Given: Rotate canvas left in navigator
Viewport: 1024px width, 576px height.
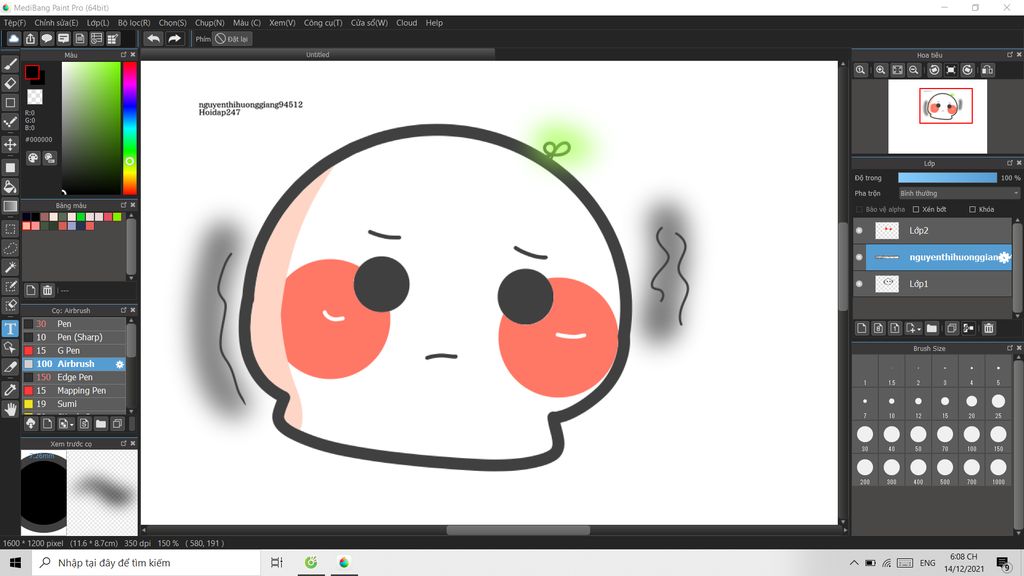Looking at the screenshot, I should (934, 70).
